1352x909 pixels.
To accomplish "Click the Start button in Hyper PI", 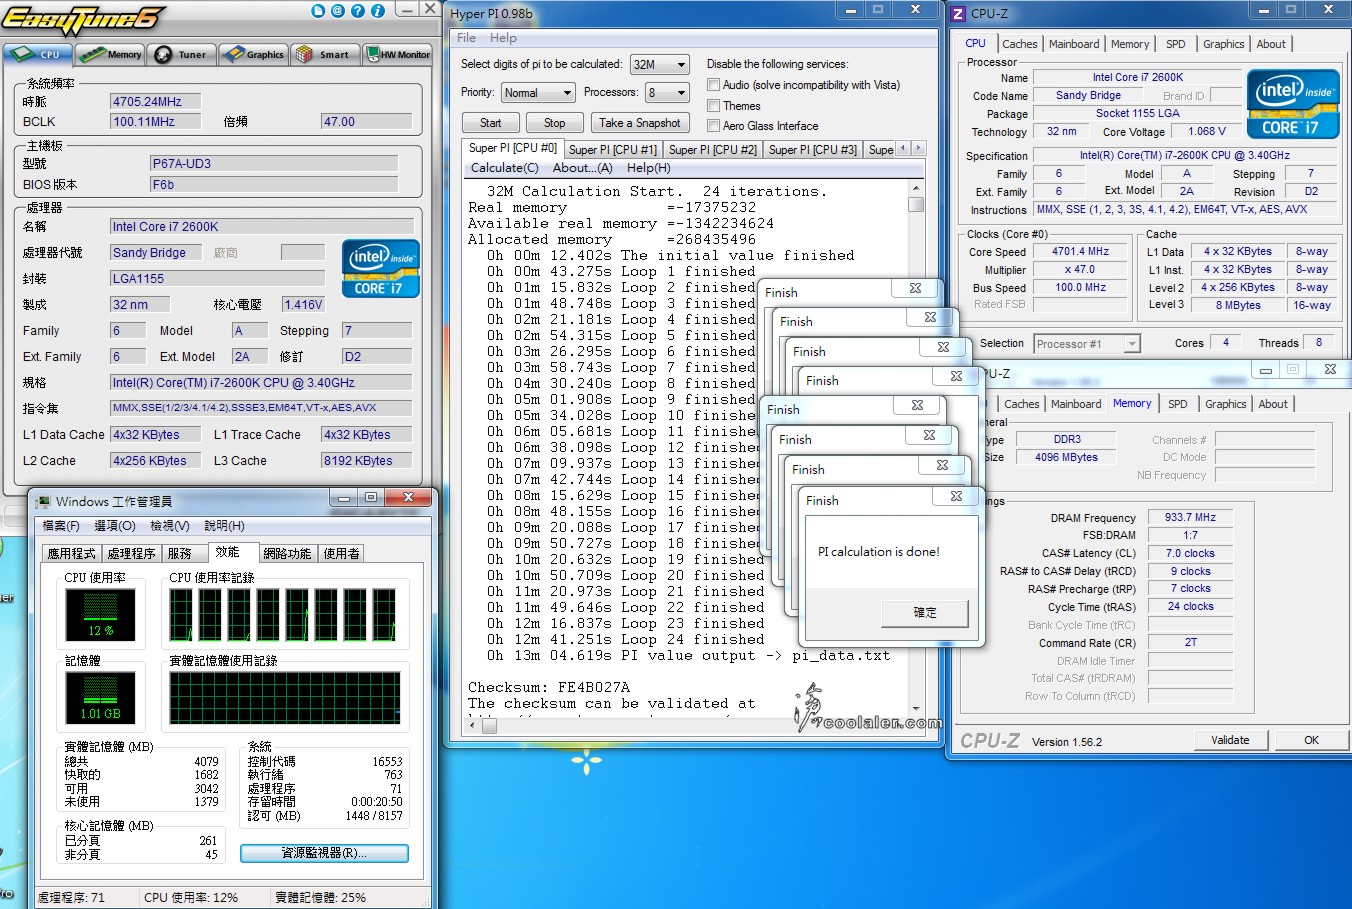I will pyautogui.click(x=491, y=123).
